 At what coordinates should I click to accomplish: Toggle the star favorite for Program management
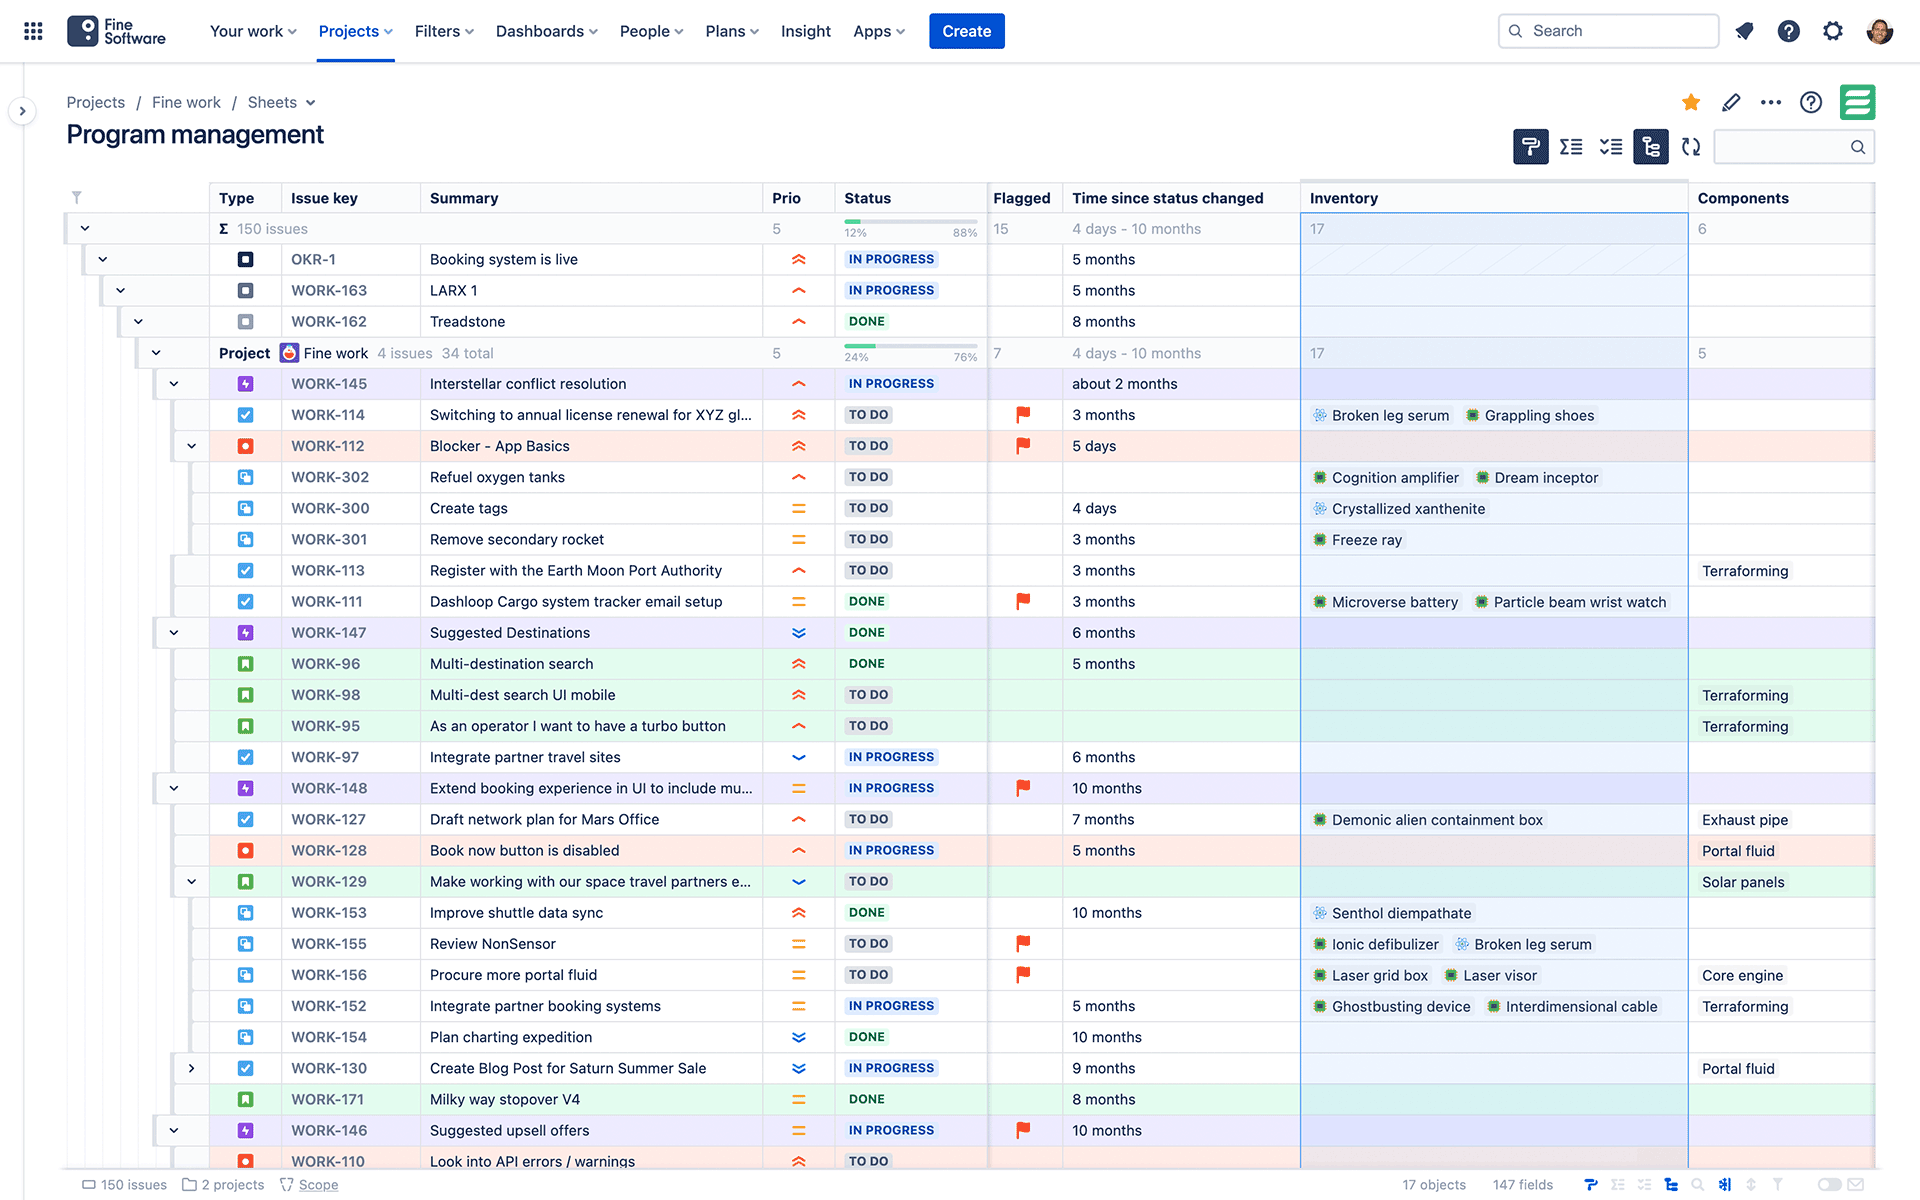(x=1690, y=102)
